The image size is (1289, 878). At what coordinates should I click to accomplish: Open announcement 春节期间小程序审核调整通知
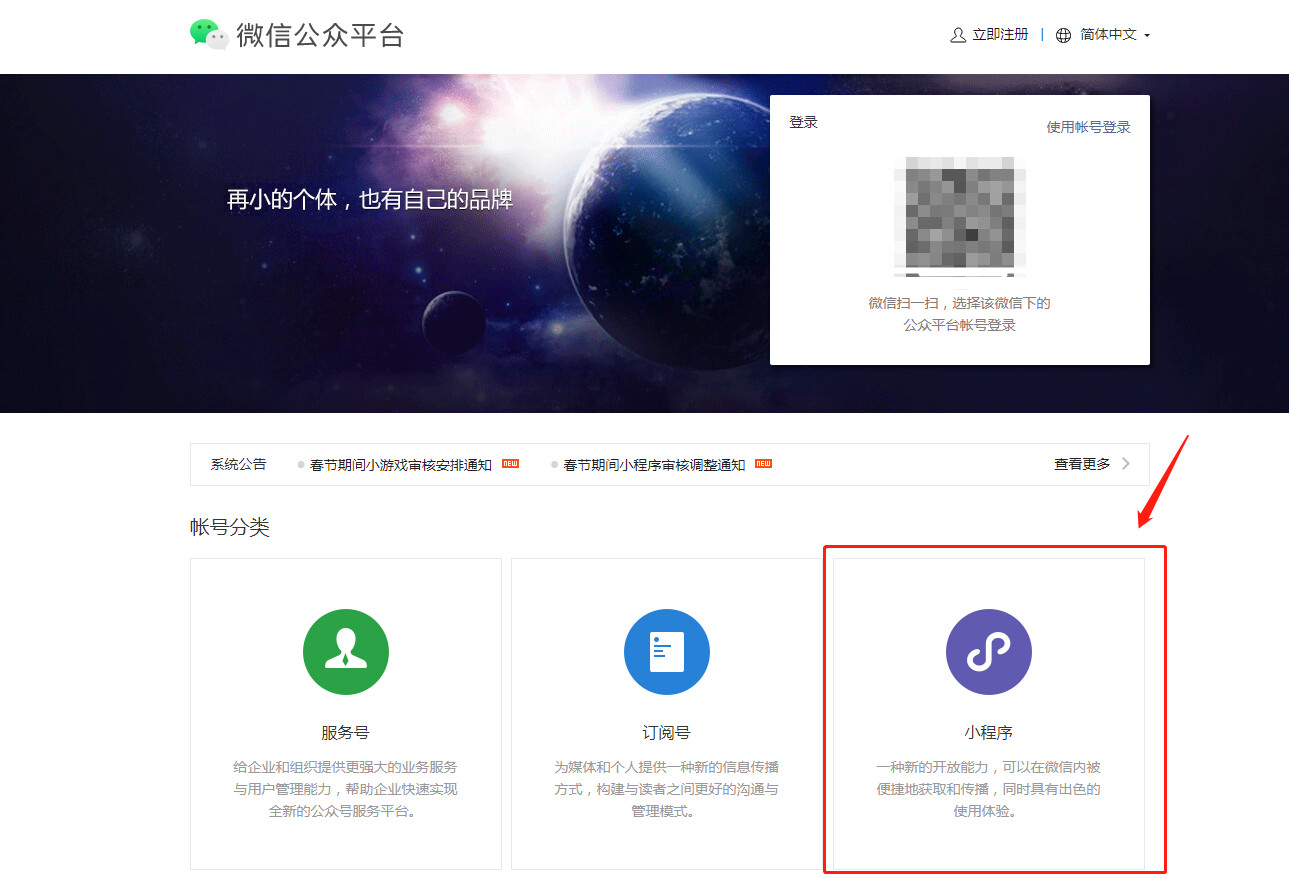[x=654, y=465]
